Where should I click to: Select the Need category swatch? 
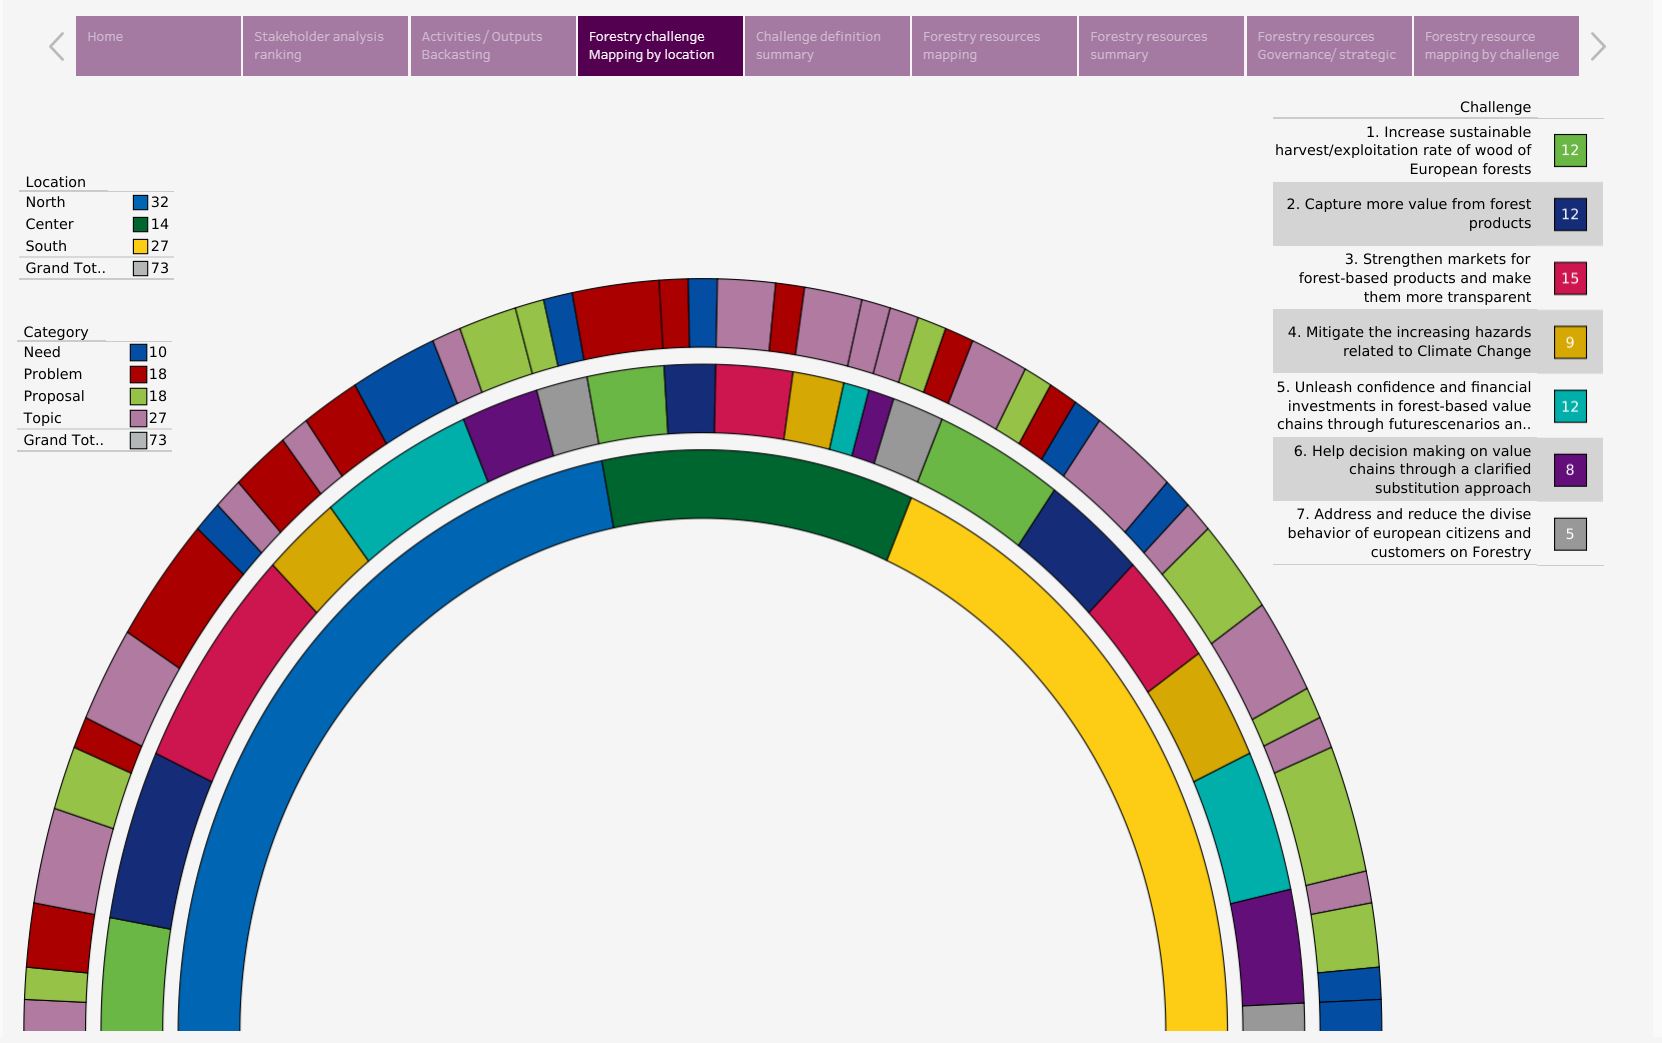[x=138, y=352]
